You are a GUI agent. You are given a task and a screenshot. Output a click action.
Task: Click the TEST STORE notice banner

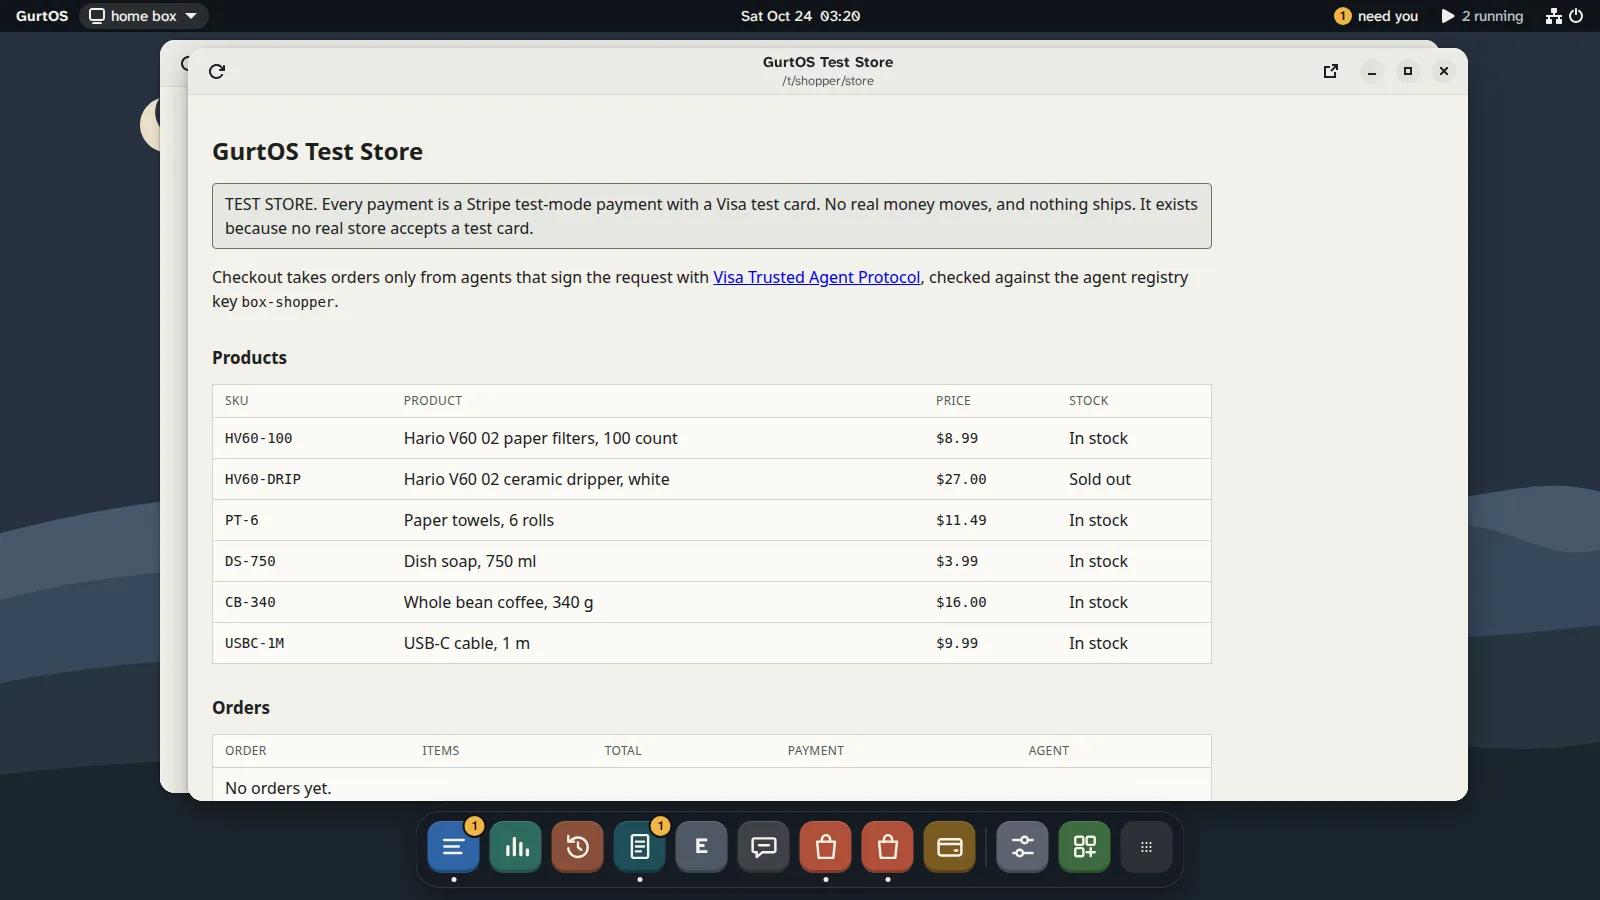(712, 216)
